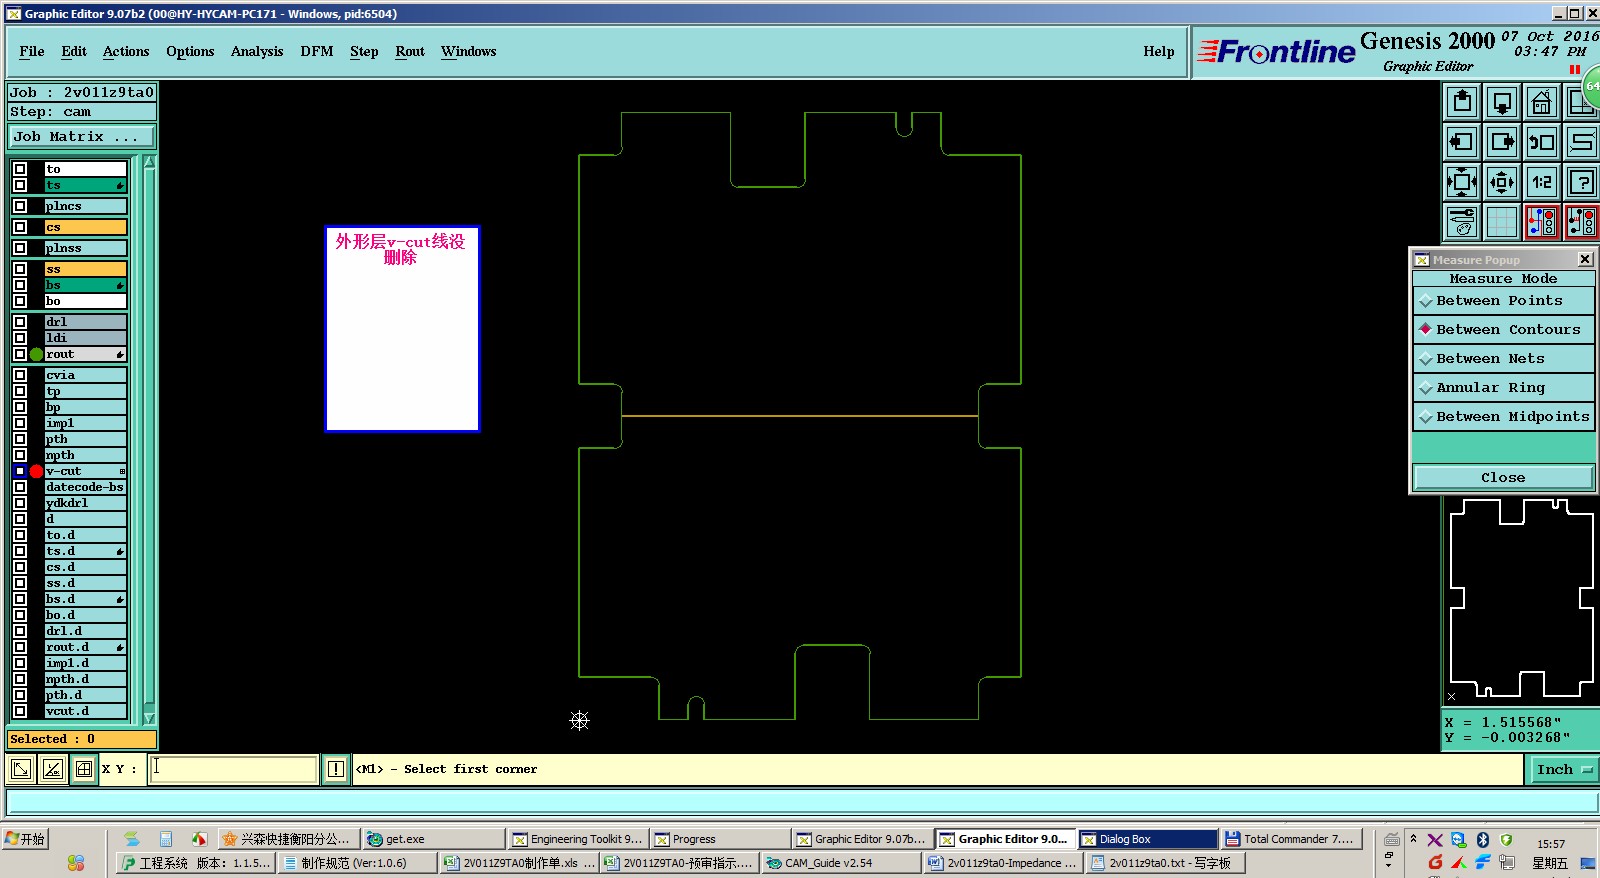Click the XY coordinate input field

point(234,769)
